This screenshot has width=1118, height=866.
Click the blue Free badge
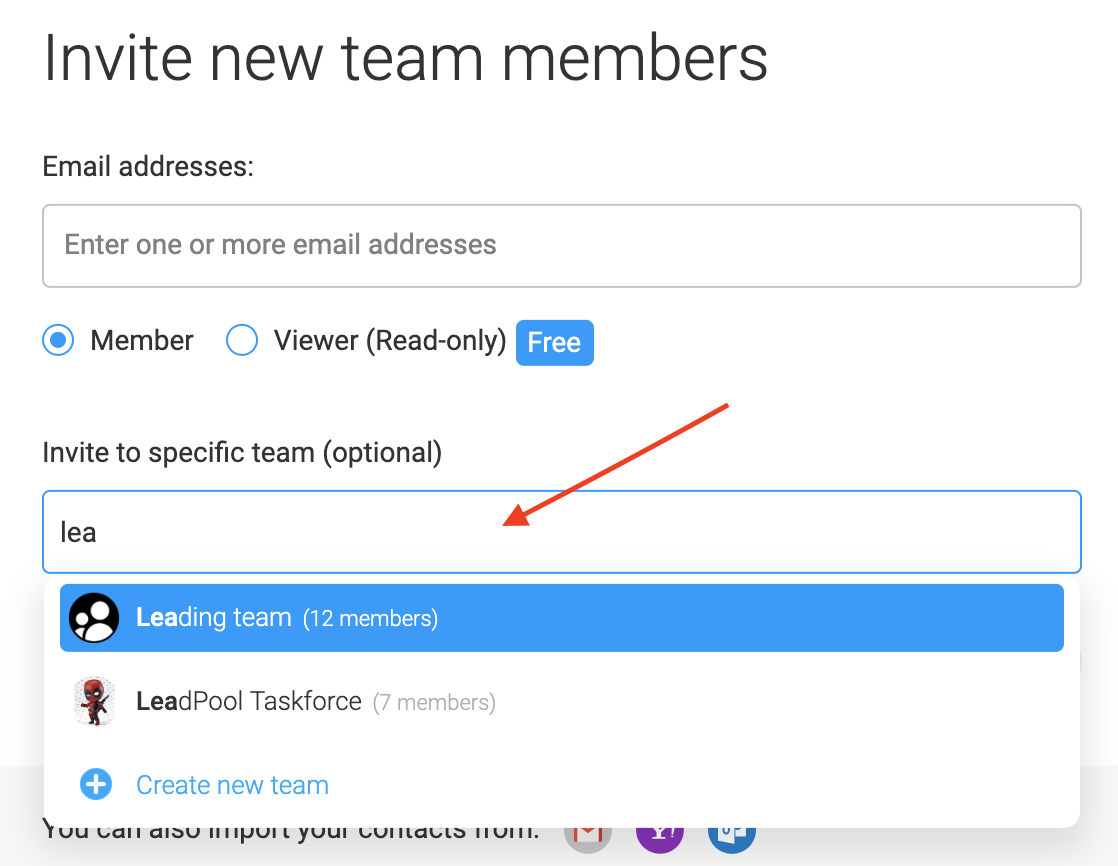coord(555,343)
